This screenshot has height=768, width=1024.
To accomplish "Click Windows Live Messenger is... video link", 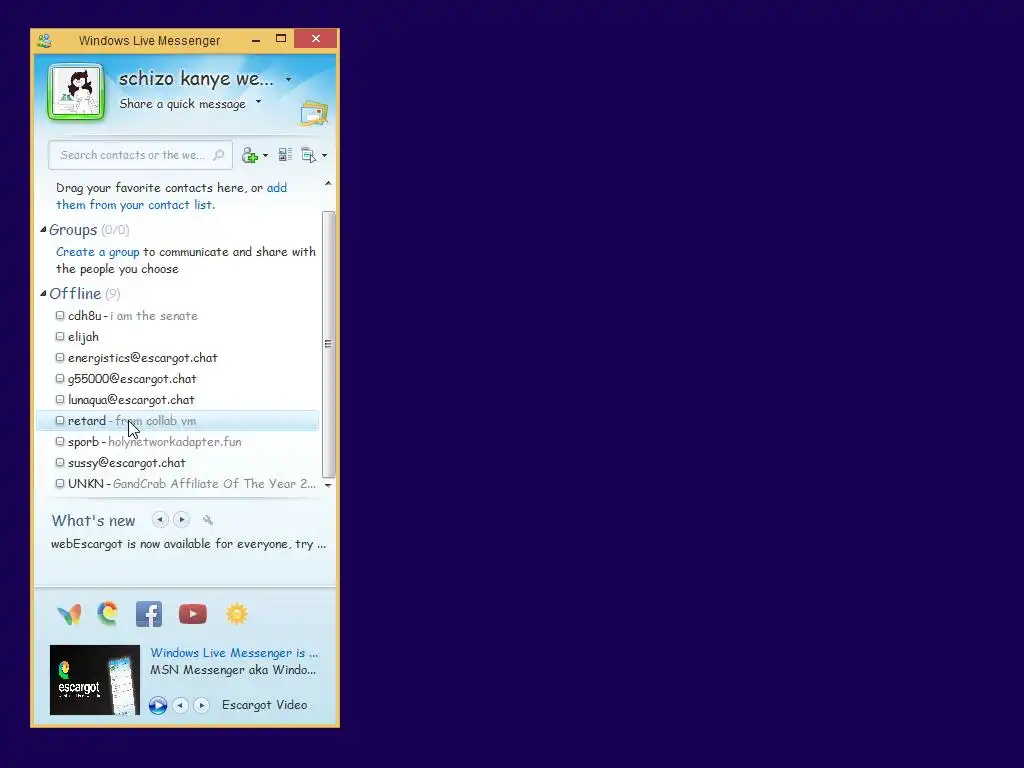I will tap(234, 653).
